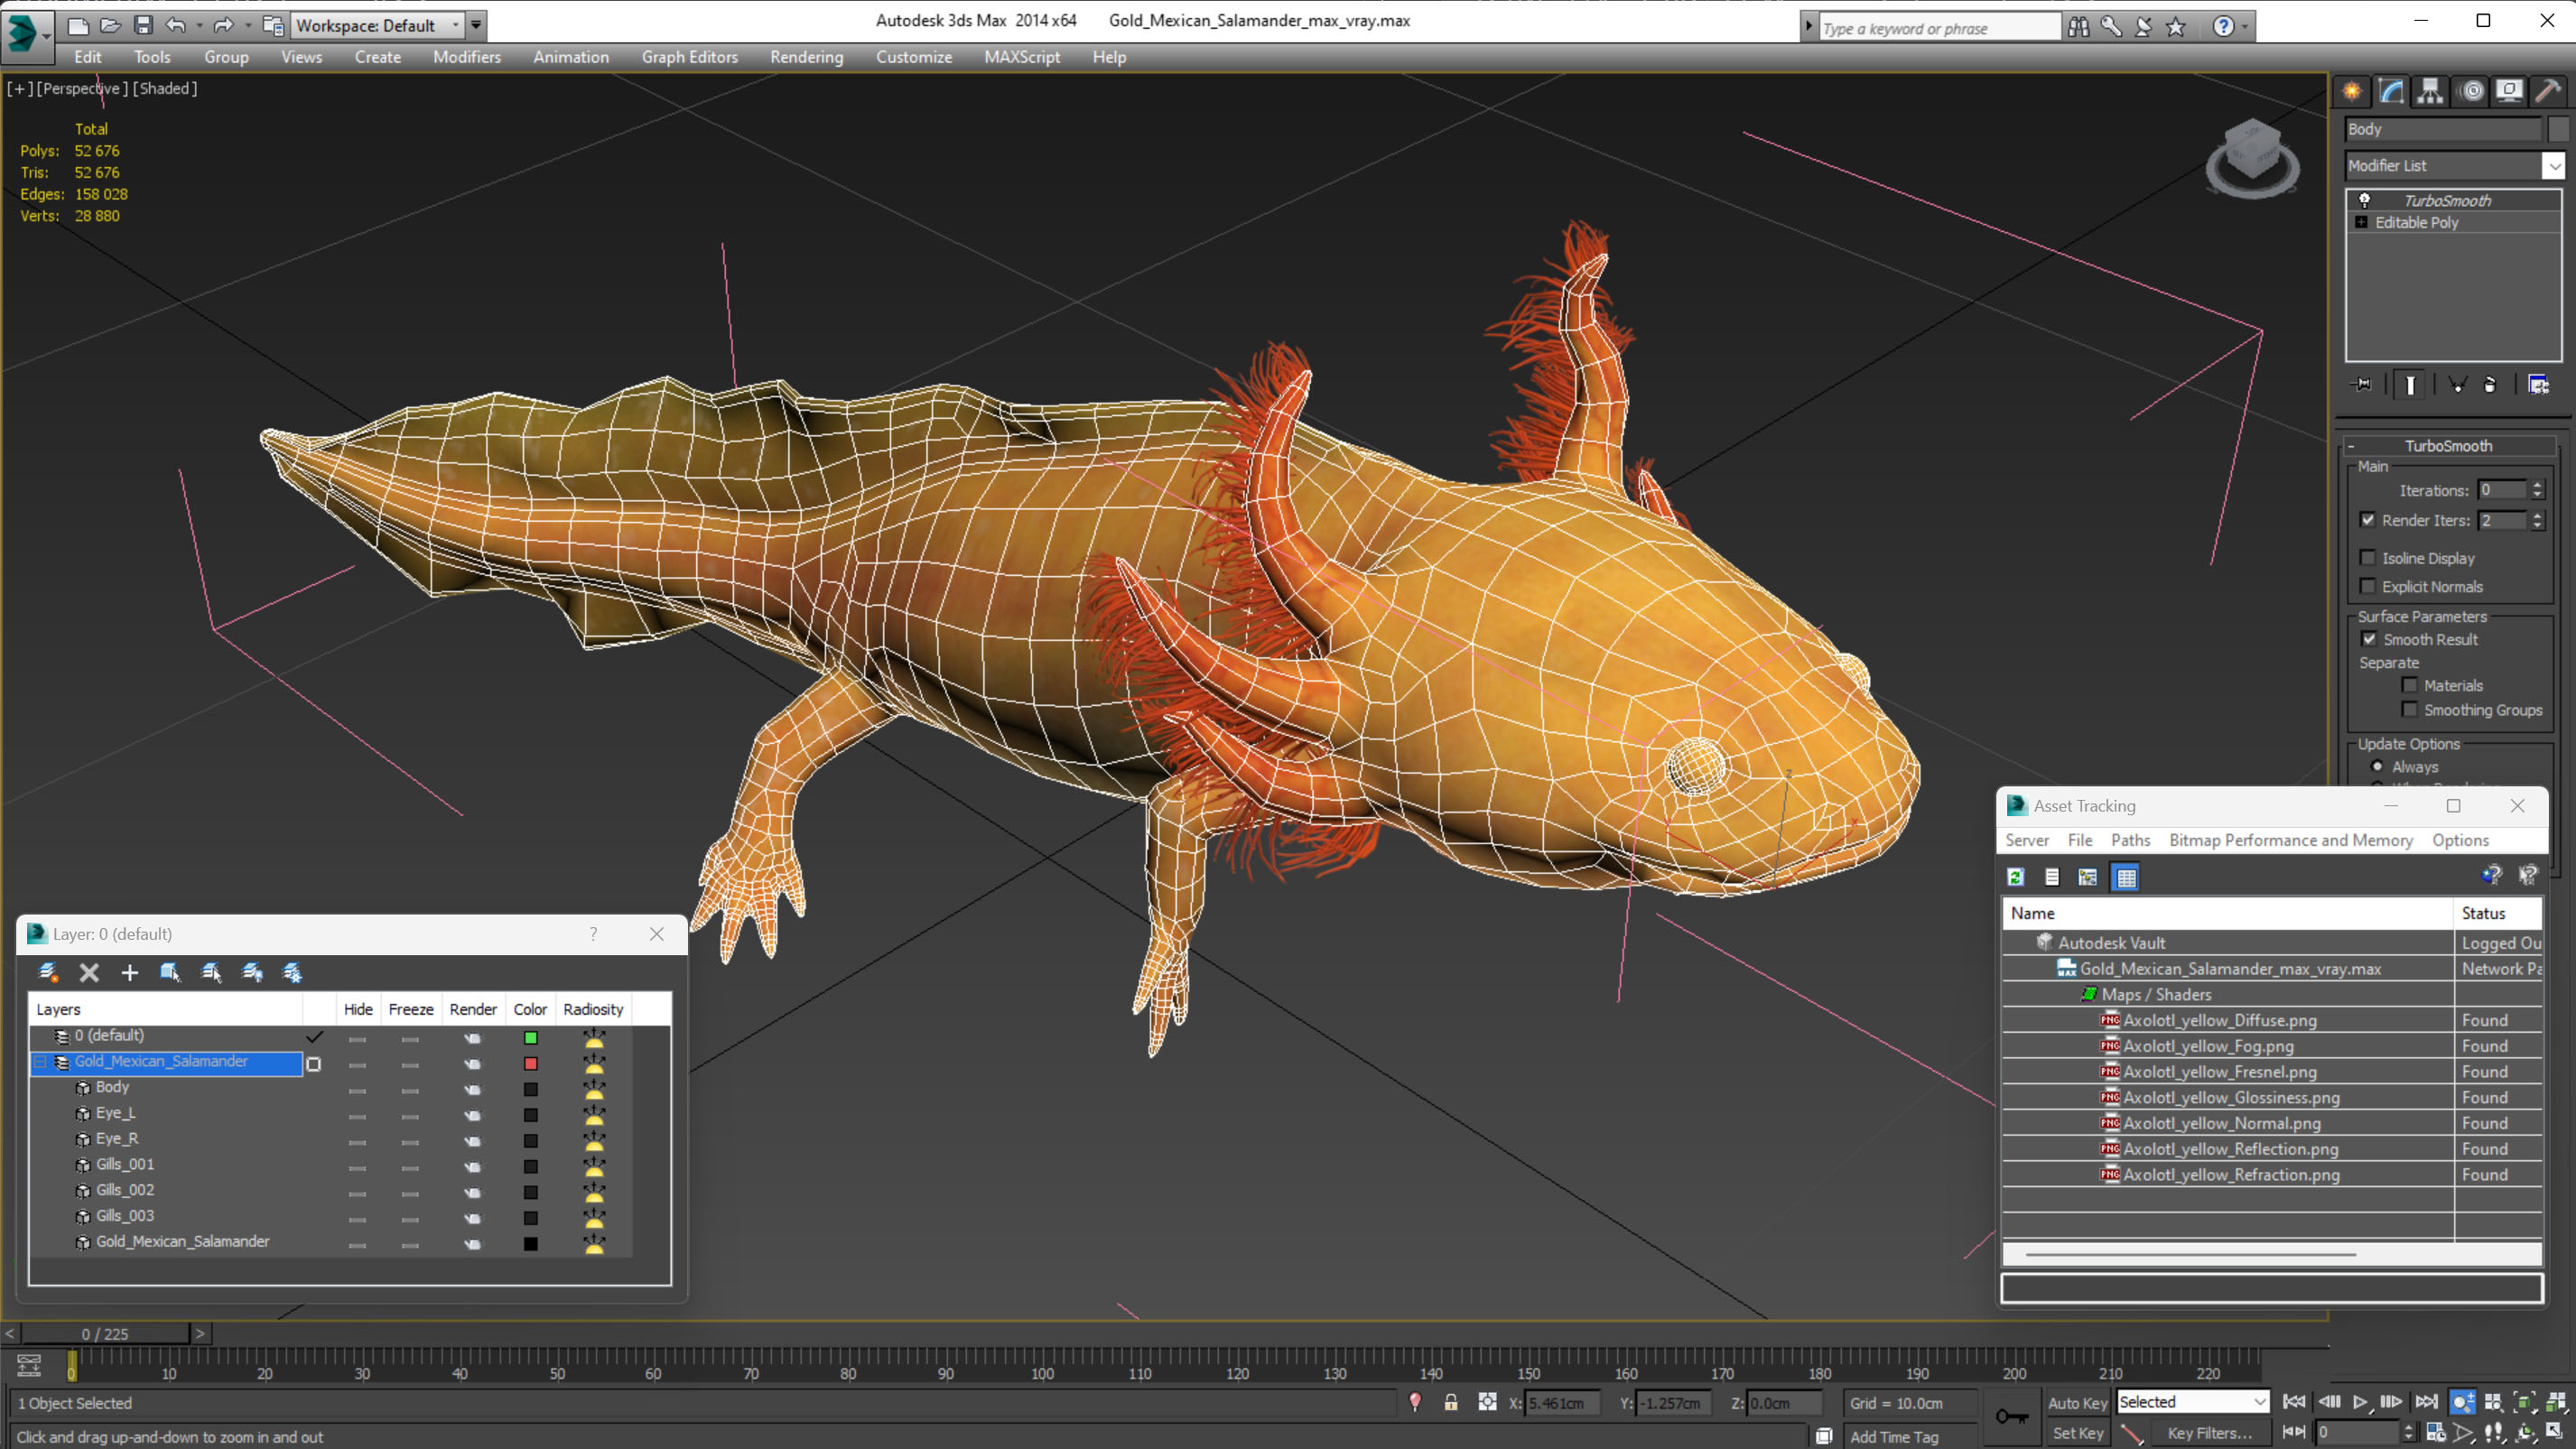The width and height of the screenshot is (2576, 1449).
Task: Open the MAXScript menu
Action: (1022, 57)
